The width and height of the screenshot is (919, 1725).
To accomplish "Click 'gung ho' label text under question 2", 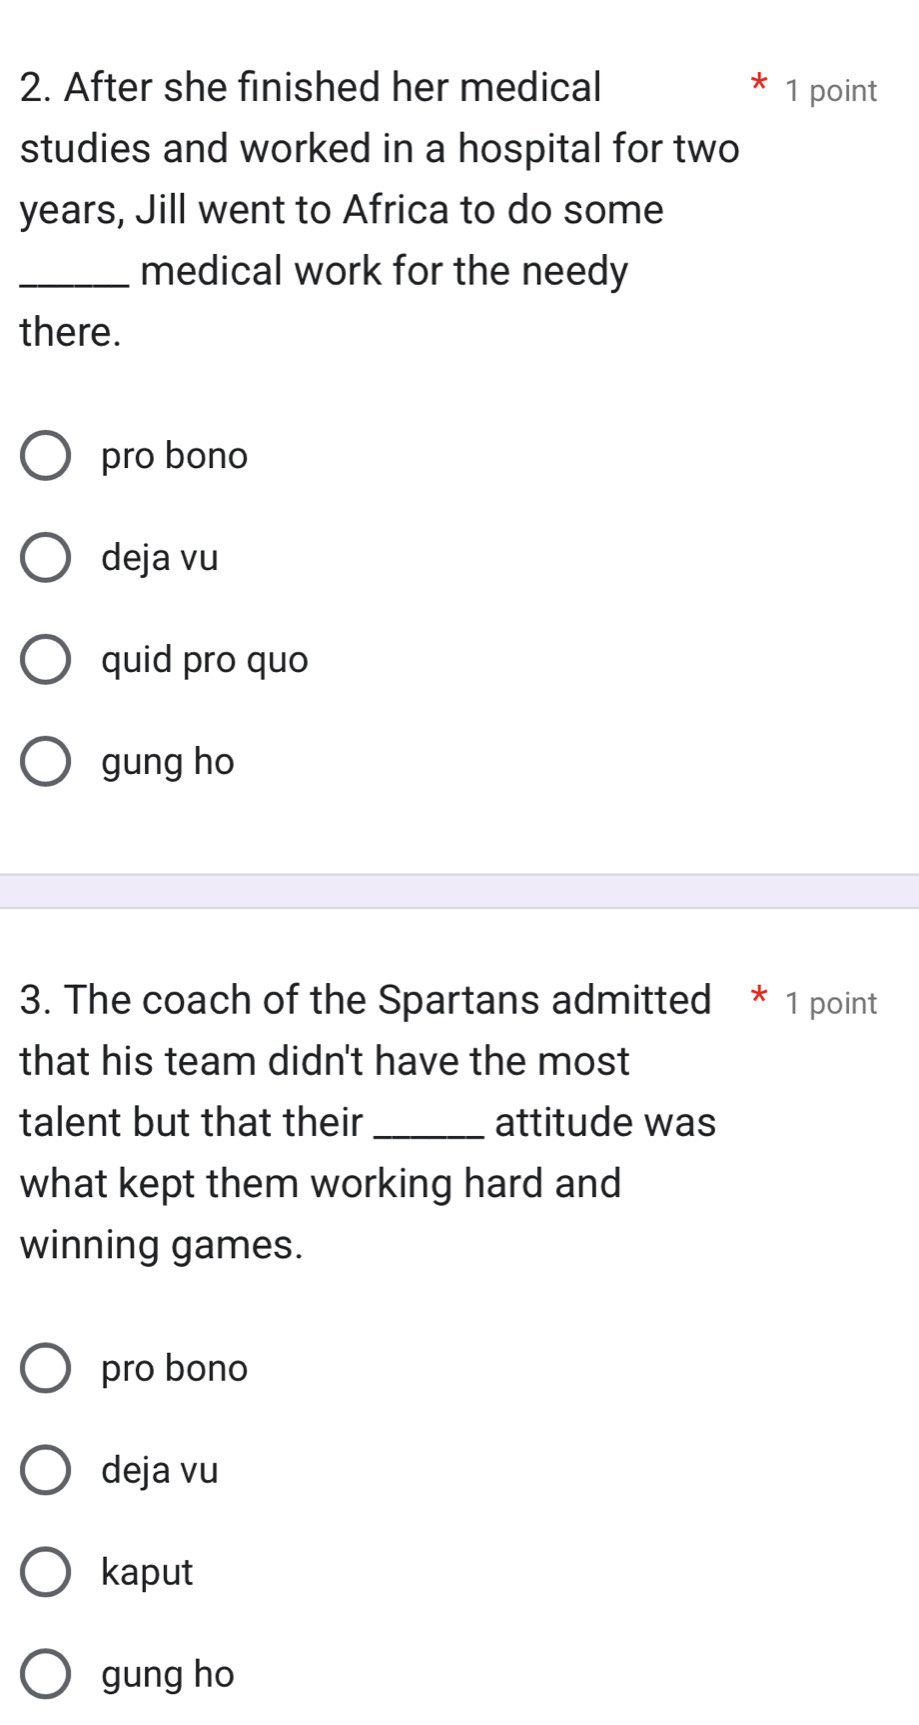I will 168,762.
